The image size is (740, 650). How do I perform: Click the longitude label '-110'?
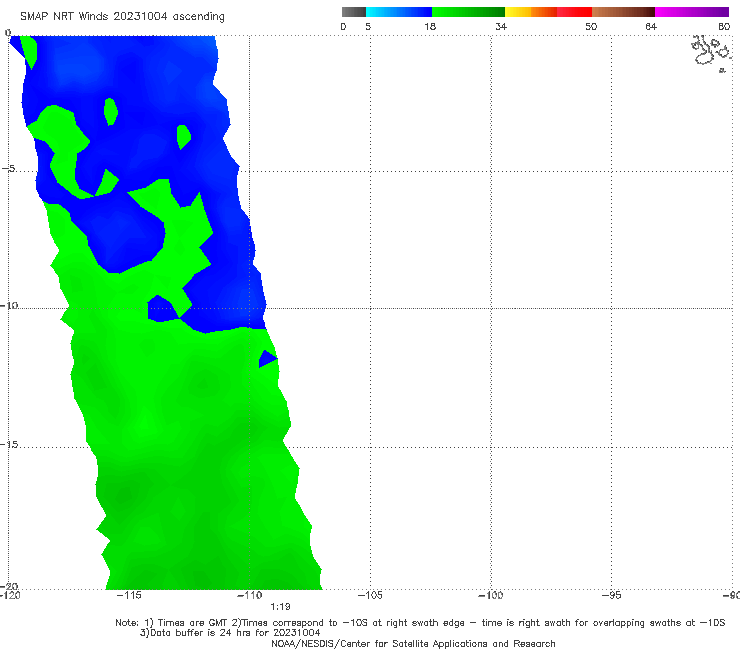[249, 595]
